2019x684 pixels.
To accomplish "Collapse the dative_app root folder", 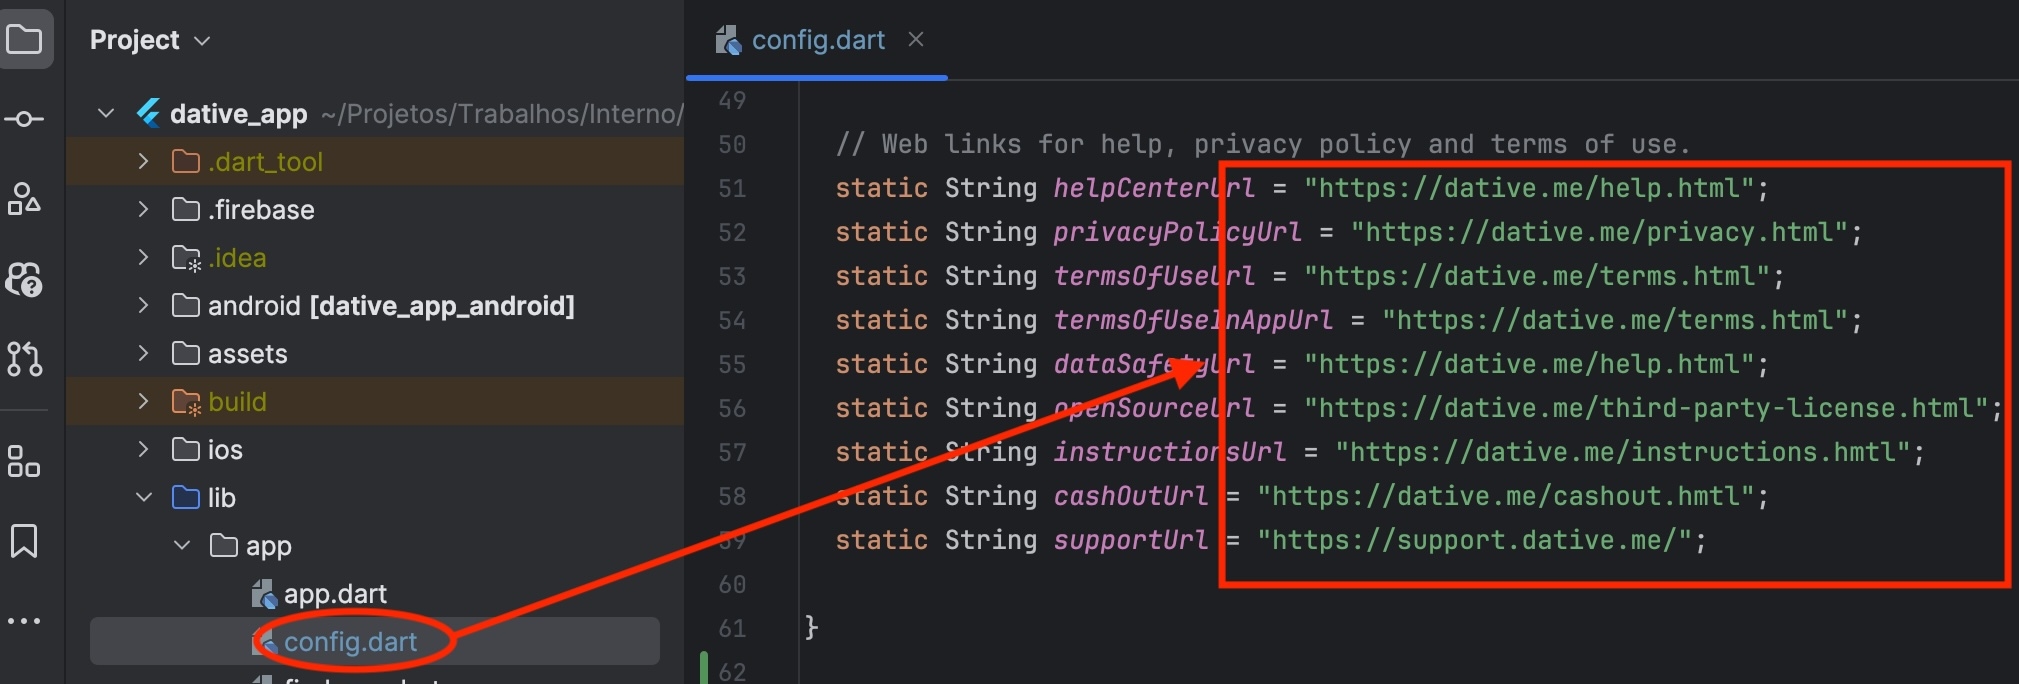I will [x=106, y=114].
